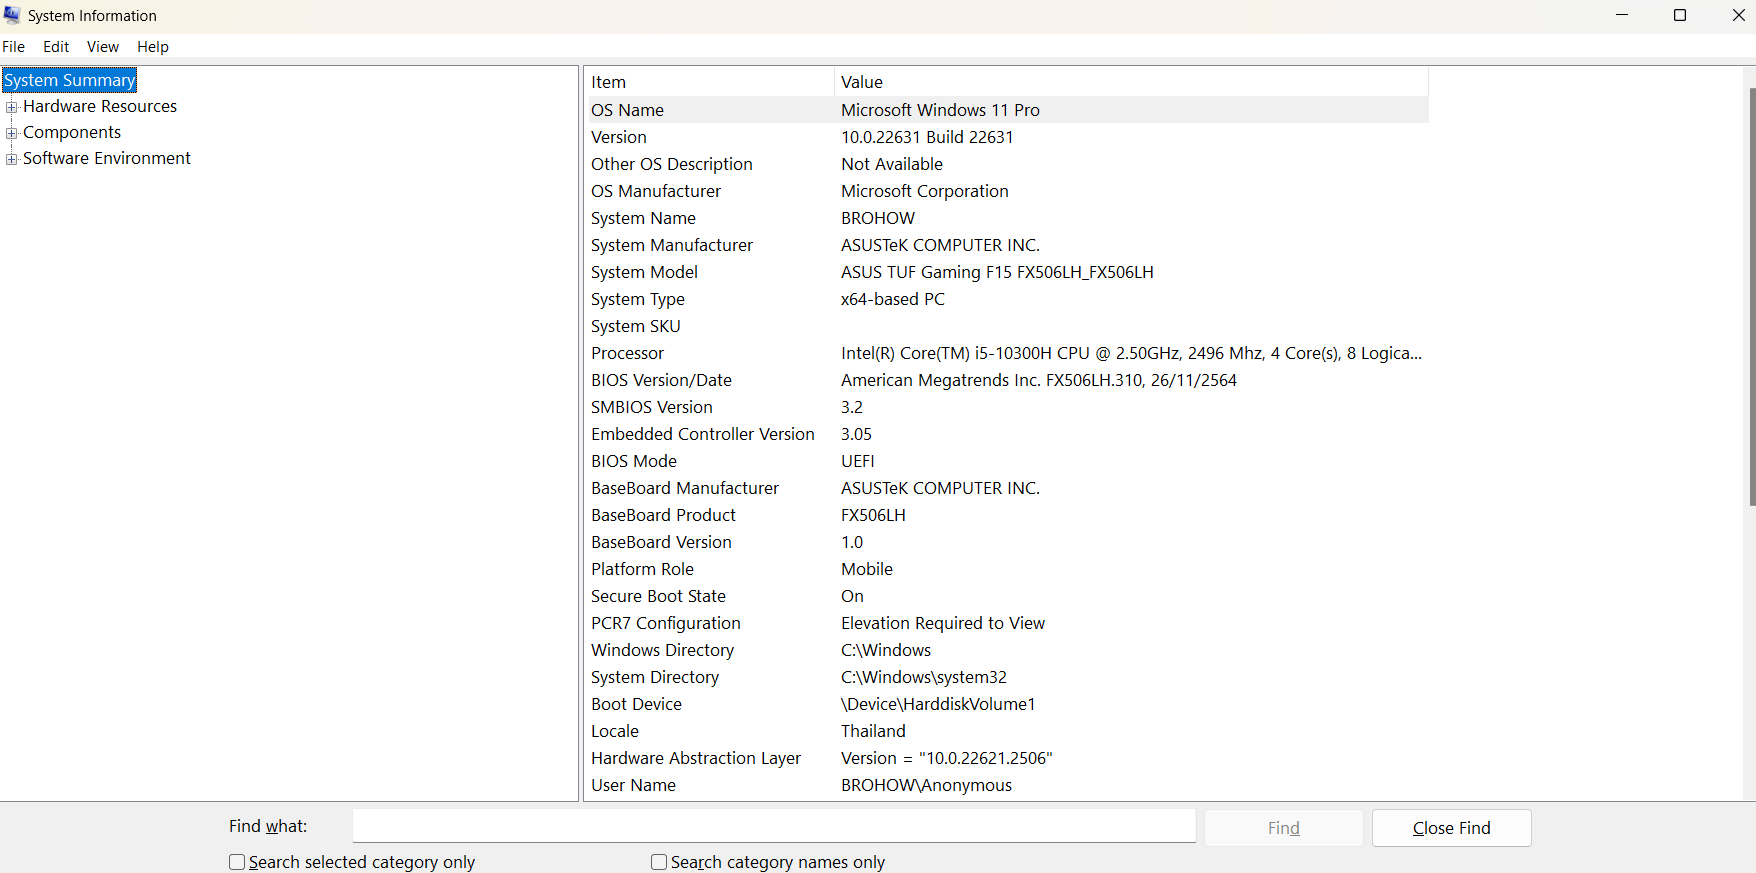Image resolution: width=1756 pixels, height=873 pixels.
Task: Select the Windows Directory row
Action: pos(1007,650)
